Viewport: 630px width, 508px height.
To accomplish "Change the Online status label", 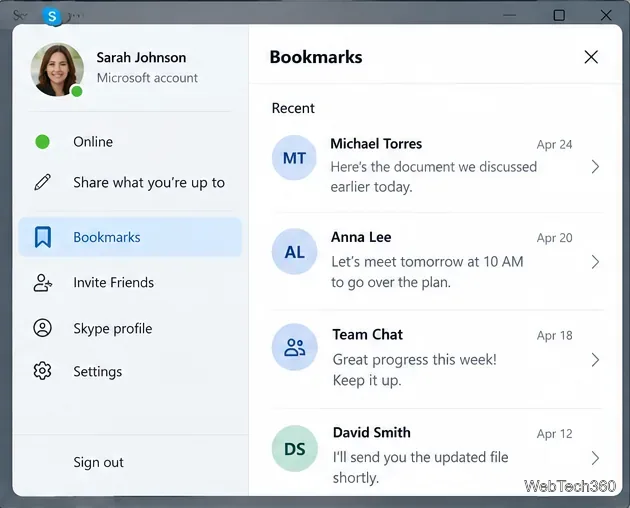I will point(93,142).
